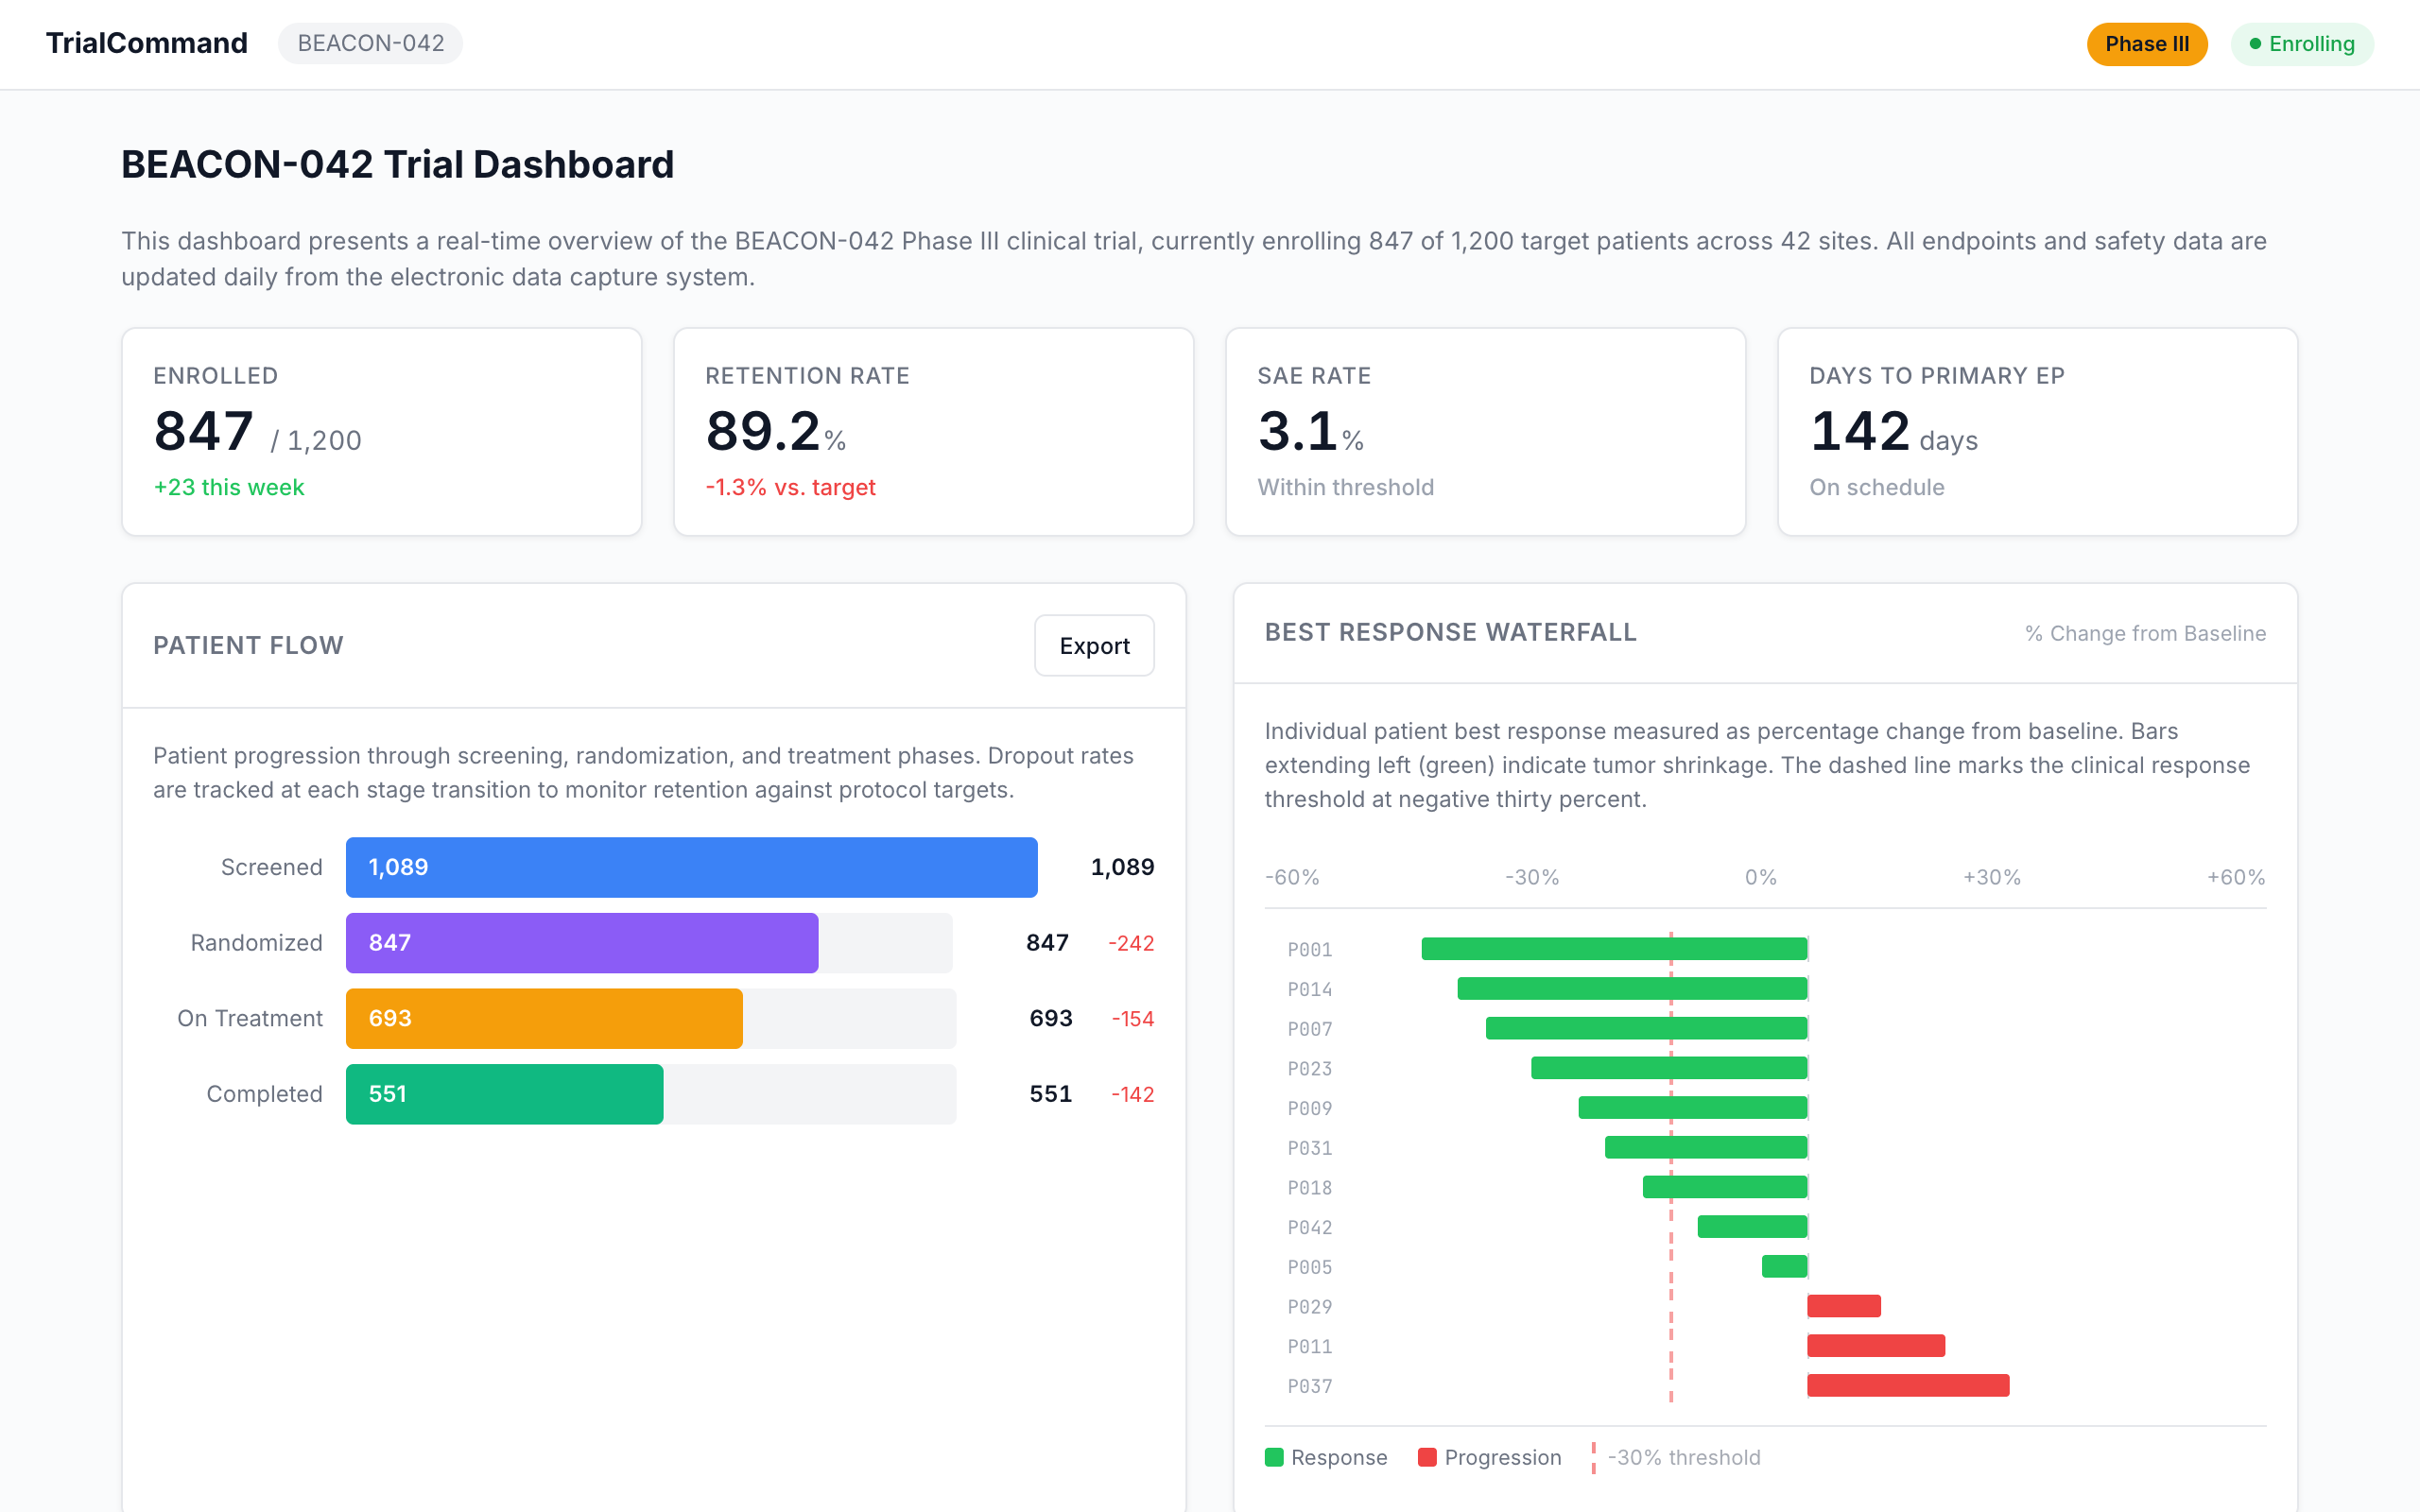Select the green Completed bar
Screen dimensions: 2420x1512
click(x=504, y=1094)
